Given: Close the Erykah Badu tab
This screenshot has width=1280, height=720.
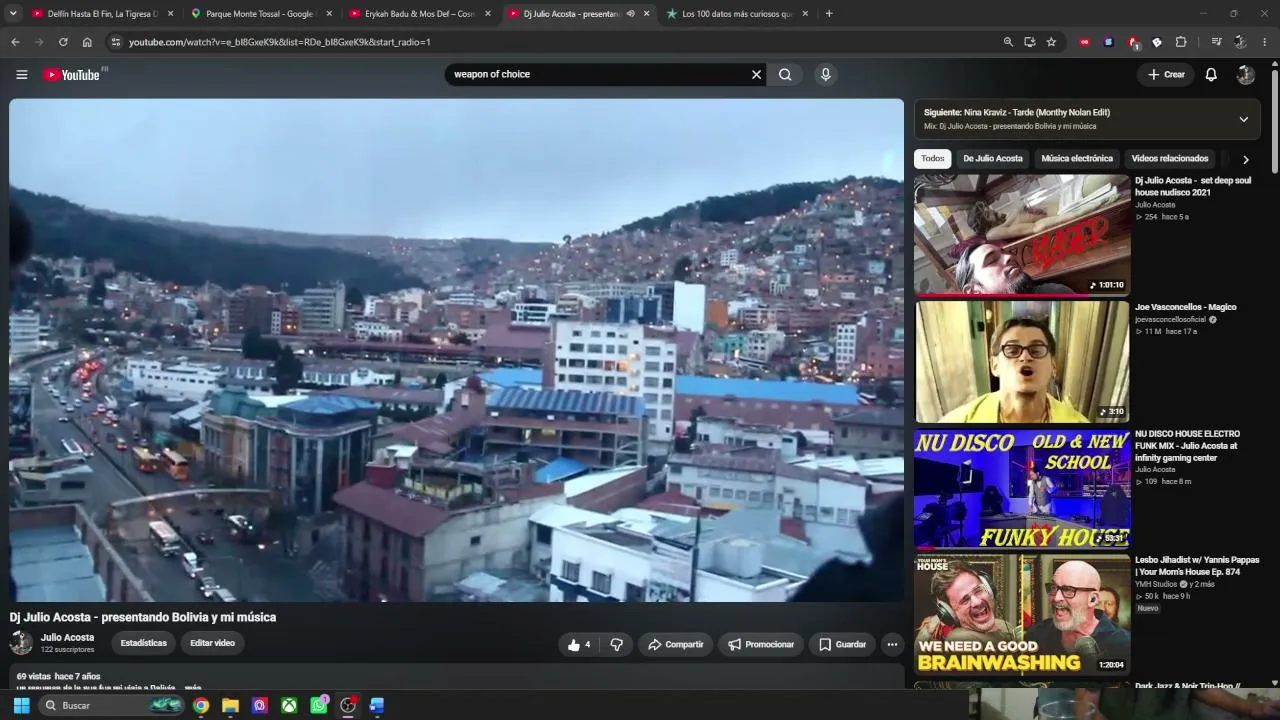Looking at the screenshot, I should [488, 14].
